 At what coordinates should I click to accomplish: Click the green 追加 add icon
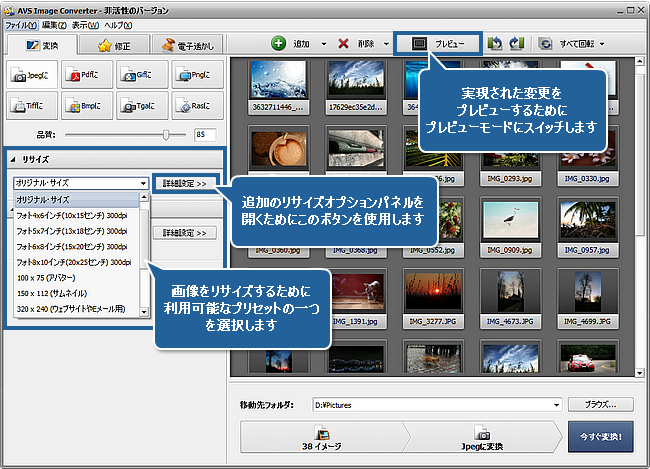279,44
